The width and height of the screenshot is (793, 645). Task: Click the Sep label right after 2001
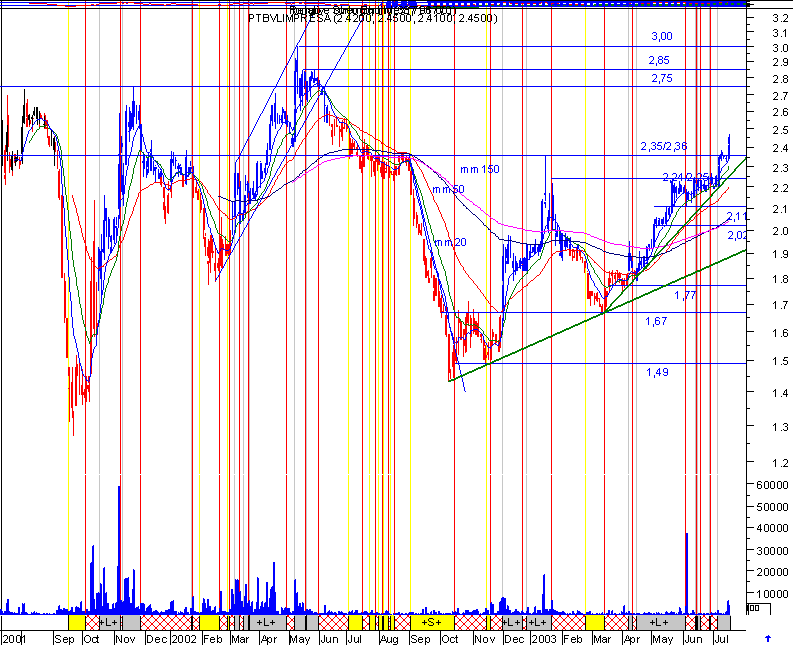point(64,639)
